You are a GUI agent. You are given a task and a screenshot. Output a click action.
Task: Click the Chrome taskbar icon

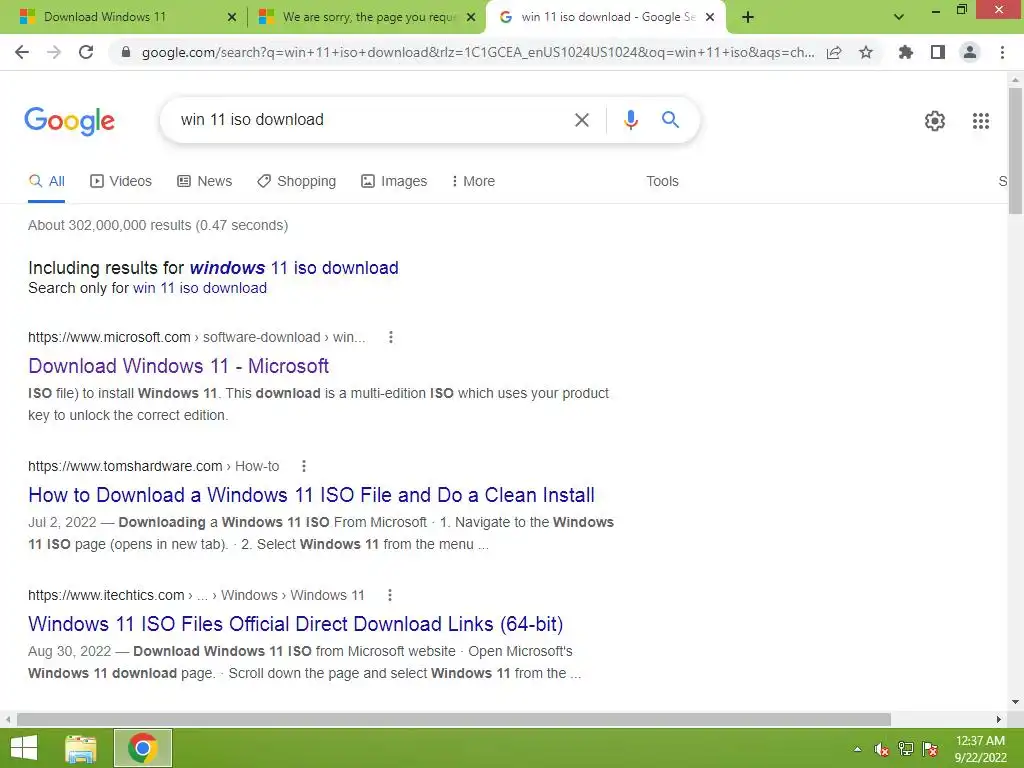pos(142,748)
